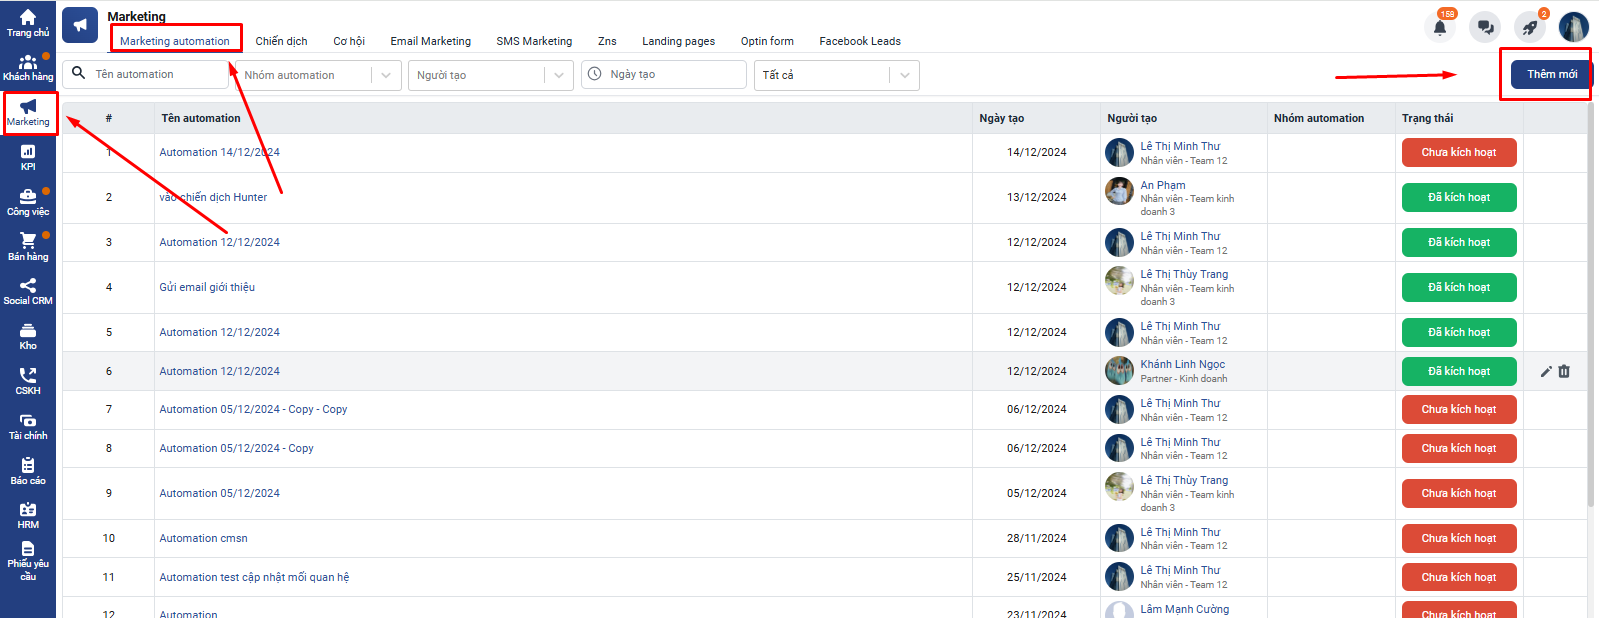The width and height of the screenshot is (1599, 618).
Task: Delete row 6 using trash icon
Action: (1564, 371)
